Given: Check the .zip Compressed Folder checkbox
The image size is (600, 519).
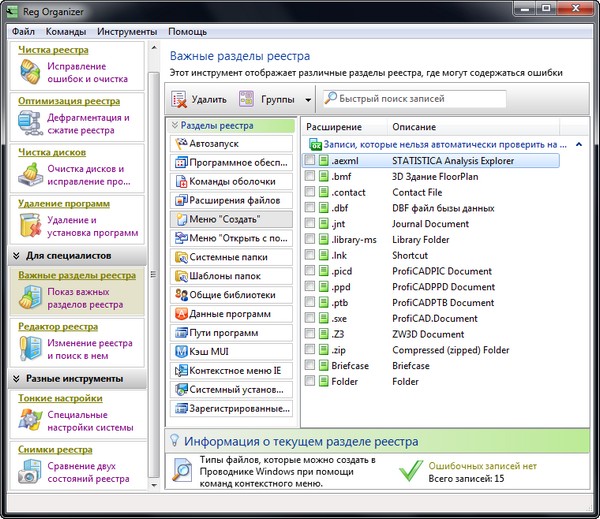Looking at the screenshot, I should click(x=310, y=350).
